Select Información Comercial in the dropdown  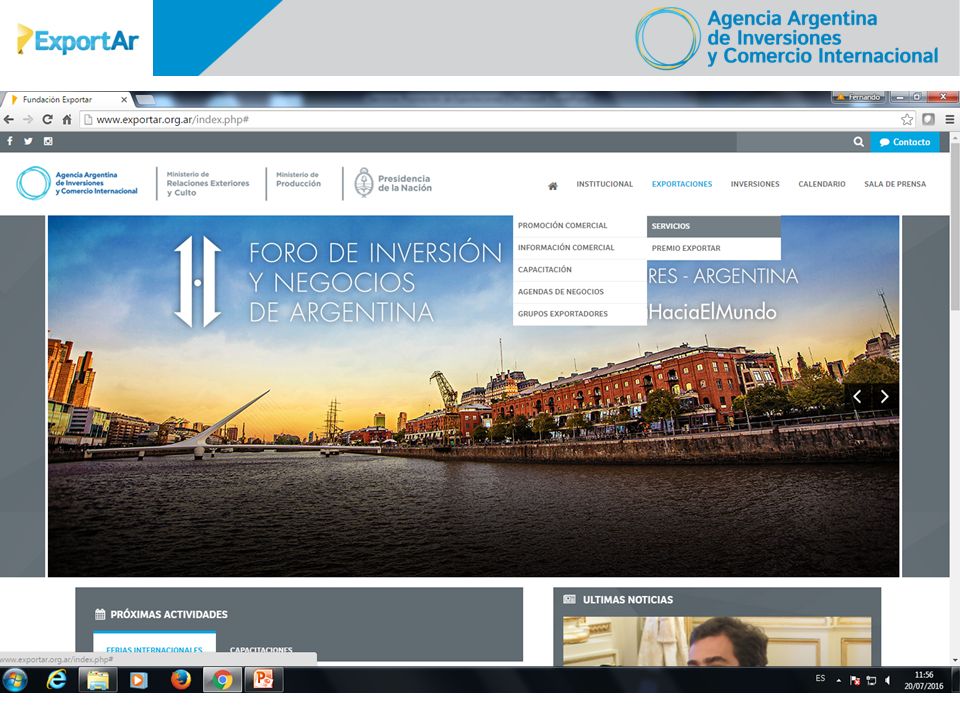579,247
